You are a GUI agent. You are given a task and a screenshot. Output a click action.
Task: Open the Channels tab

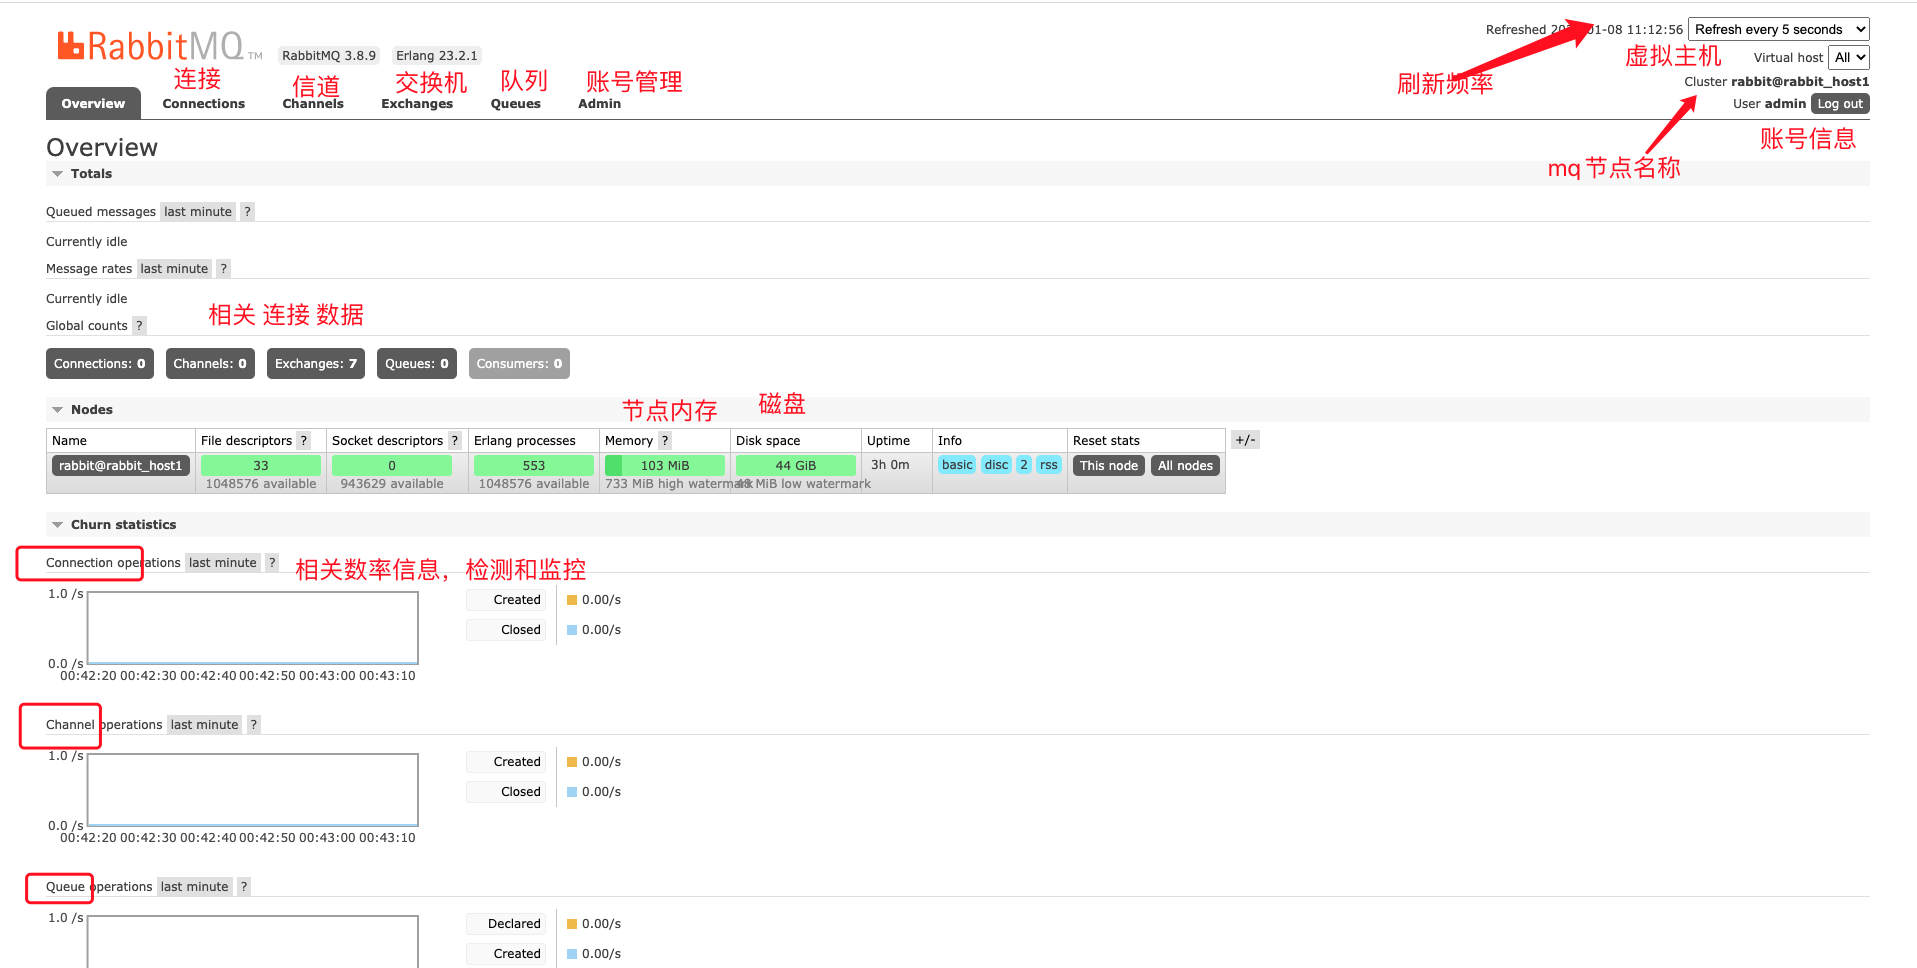(x=313, y=103)
